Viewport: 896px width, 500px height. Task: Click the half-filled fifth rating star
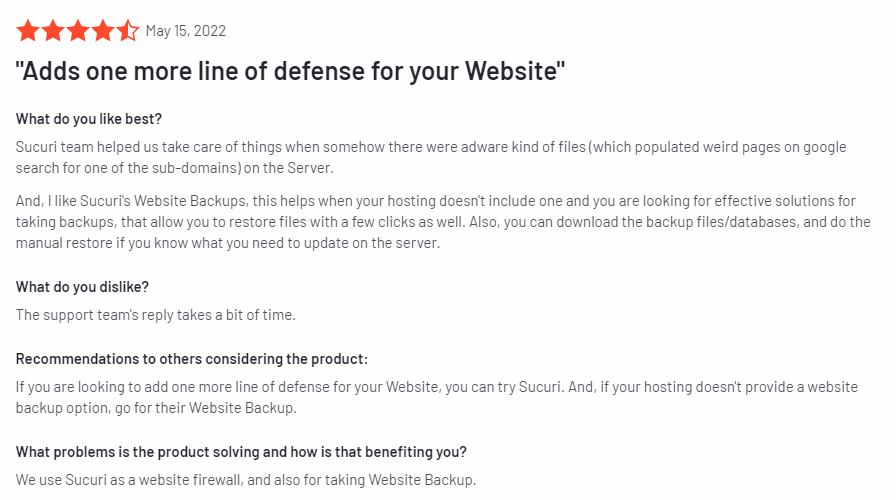pos(128,31)
